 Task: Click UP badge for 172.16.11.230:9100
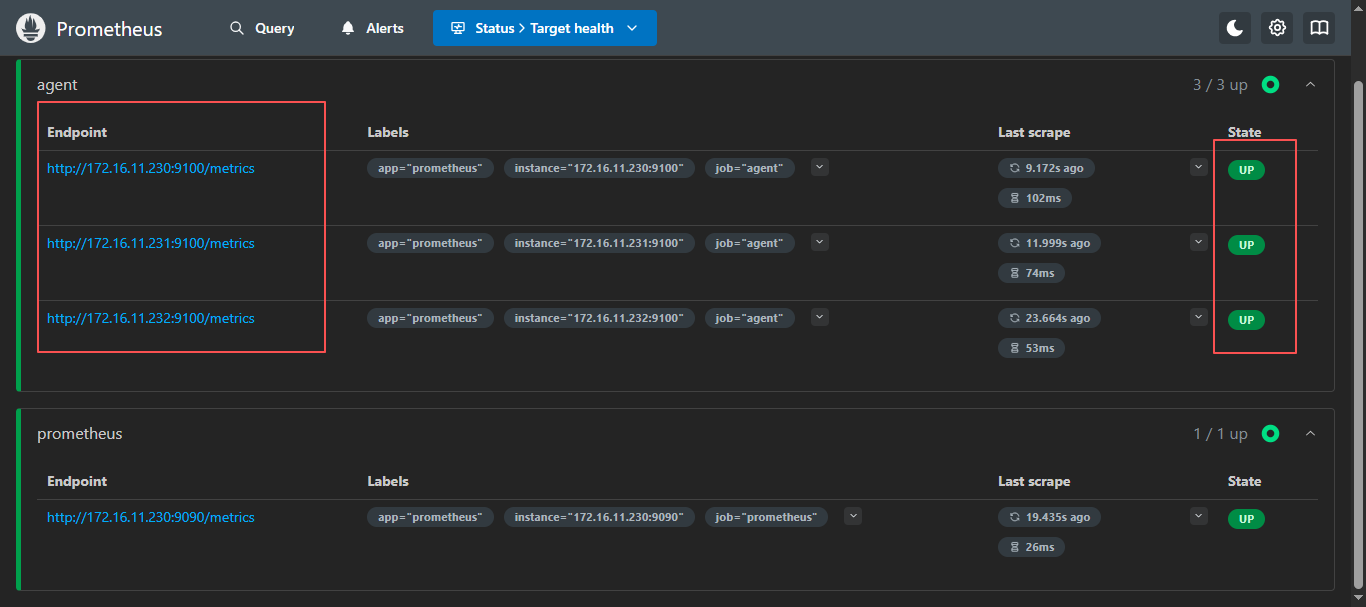pyautogui.click(x=1246, y=170)
